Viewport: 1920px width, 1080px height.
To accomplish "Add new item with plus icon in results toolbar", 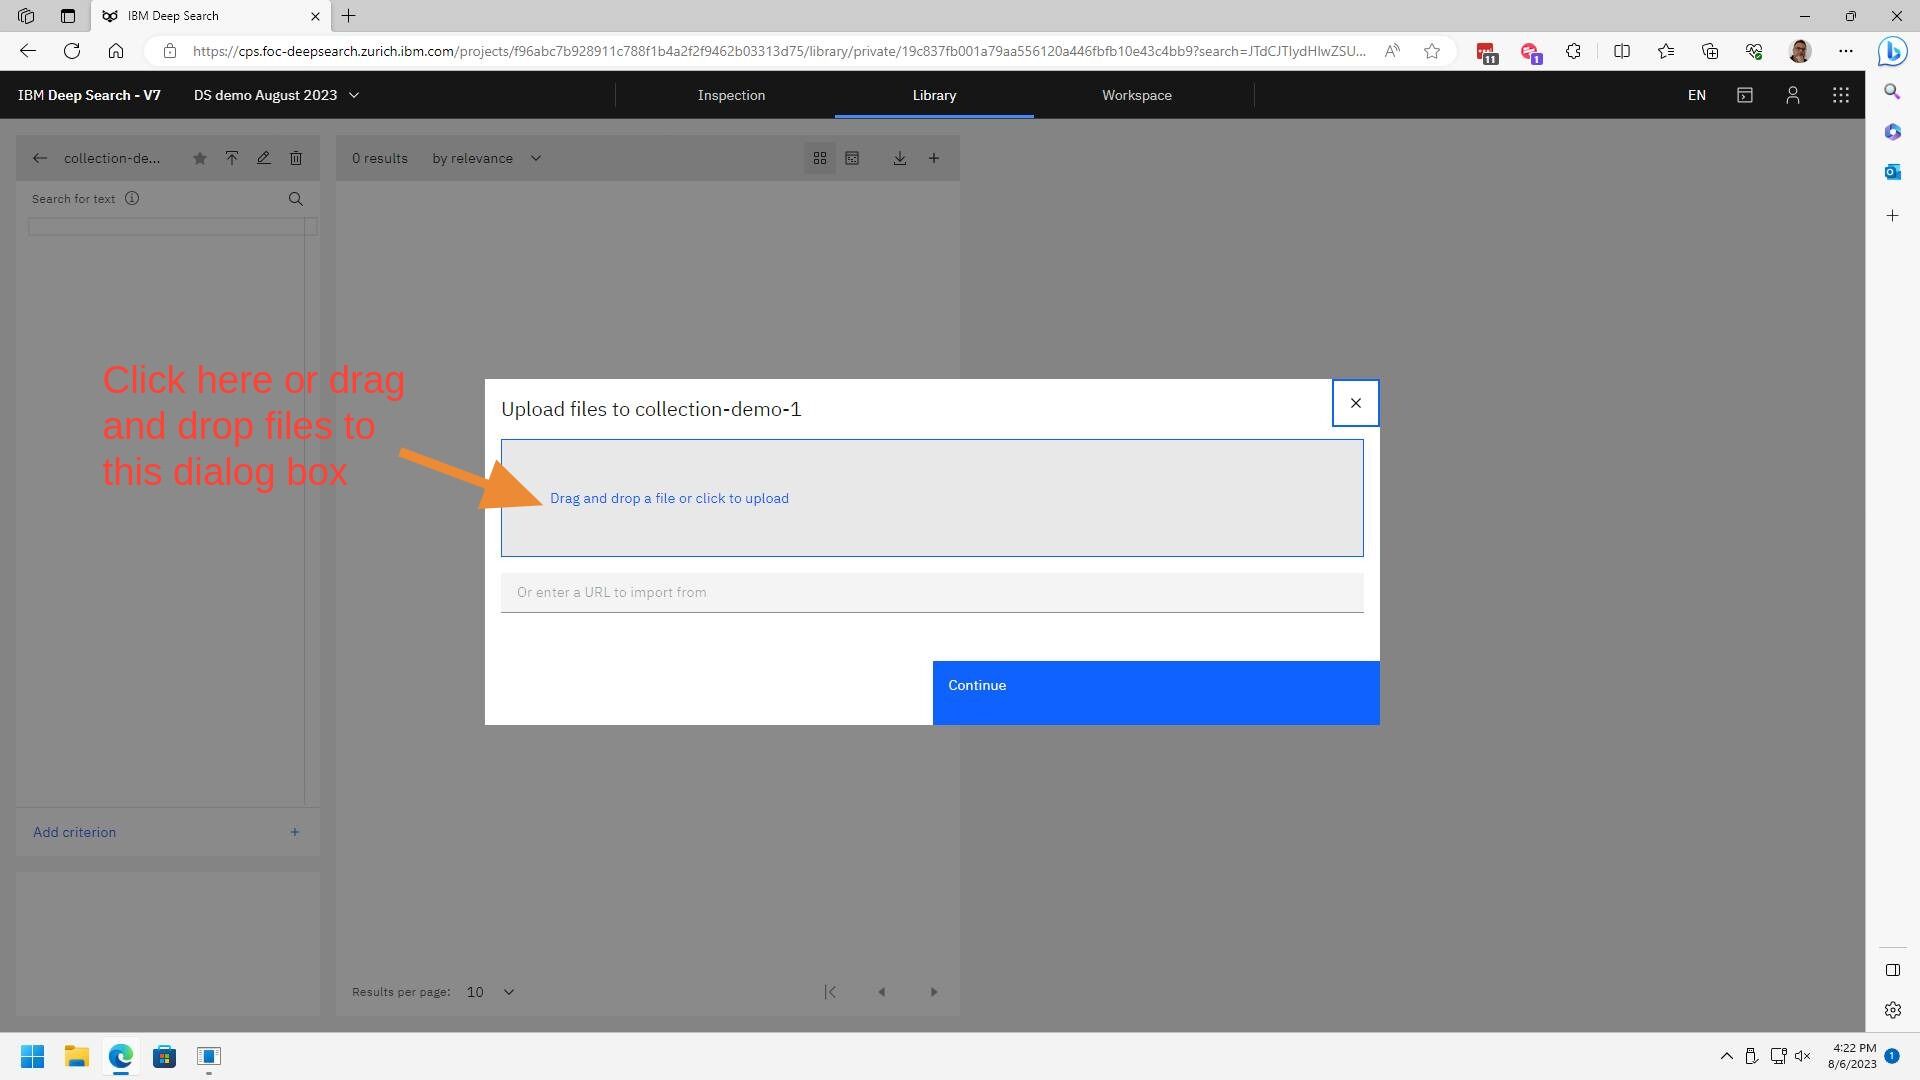I will point(934,158).
